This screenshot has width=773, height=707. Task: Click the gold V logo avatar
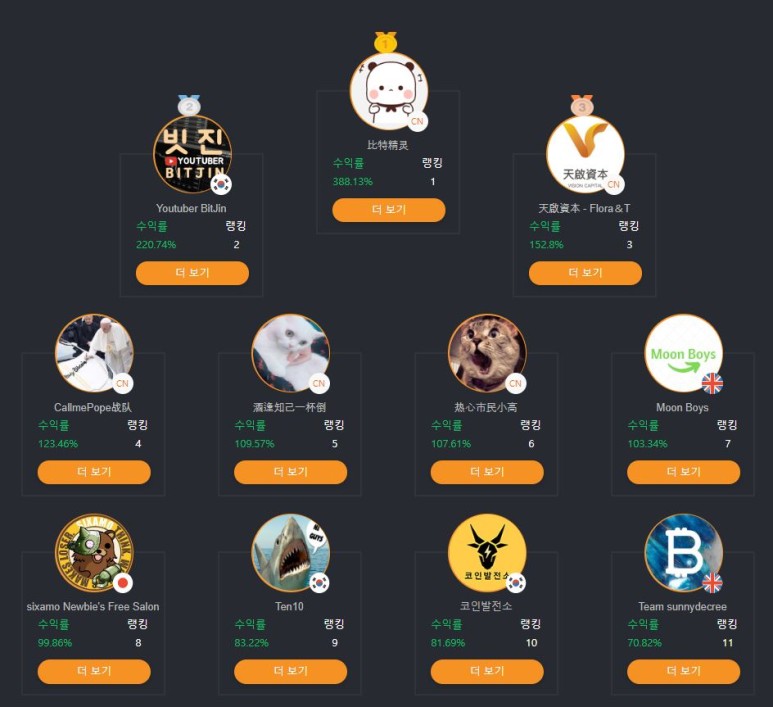pyautogui.click(x=585, y=154)
